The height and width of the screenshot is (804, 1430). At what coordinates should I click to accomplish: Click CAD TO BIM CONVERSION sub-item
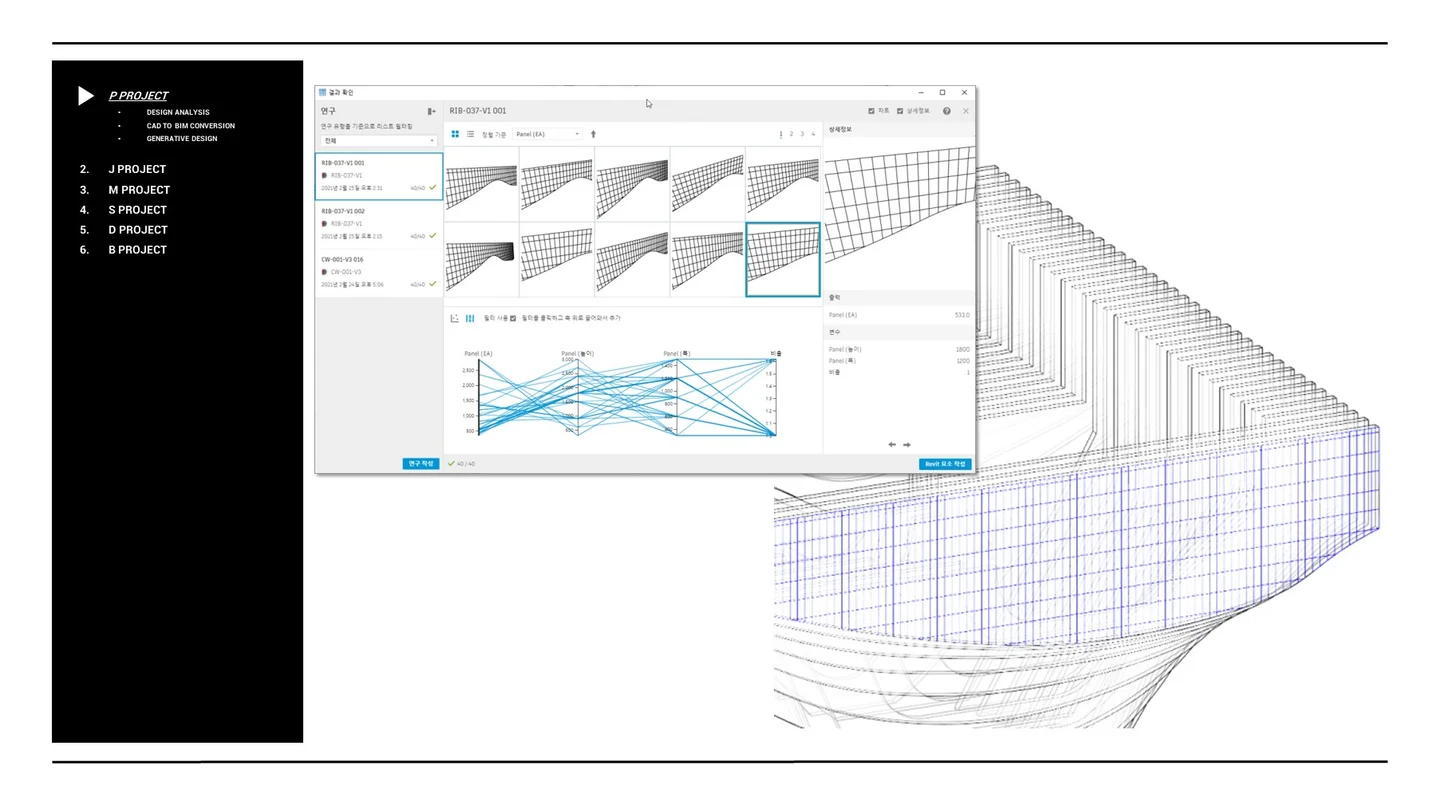[191, 126]
